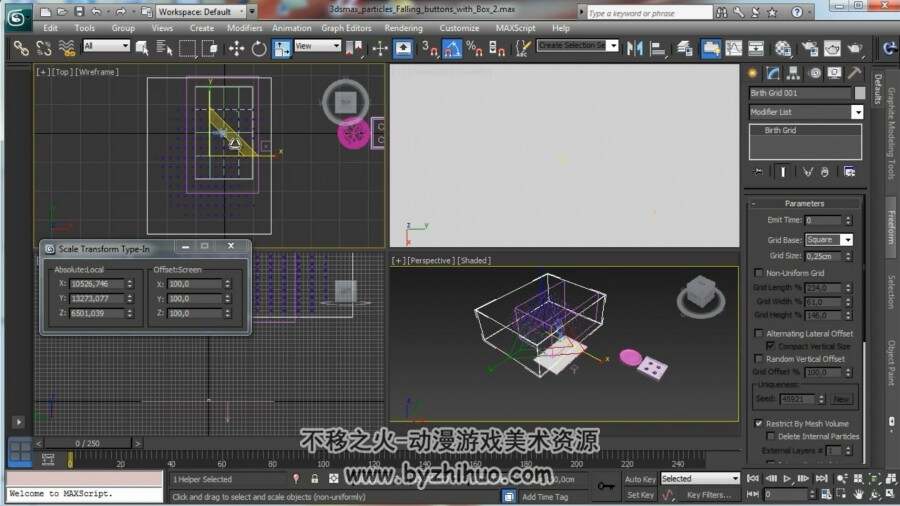
Task: Toggle the Set Key button
Action: tap(640, 495)
